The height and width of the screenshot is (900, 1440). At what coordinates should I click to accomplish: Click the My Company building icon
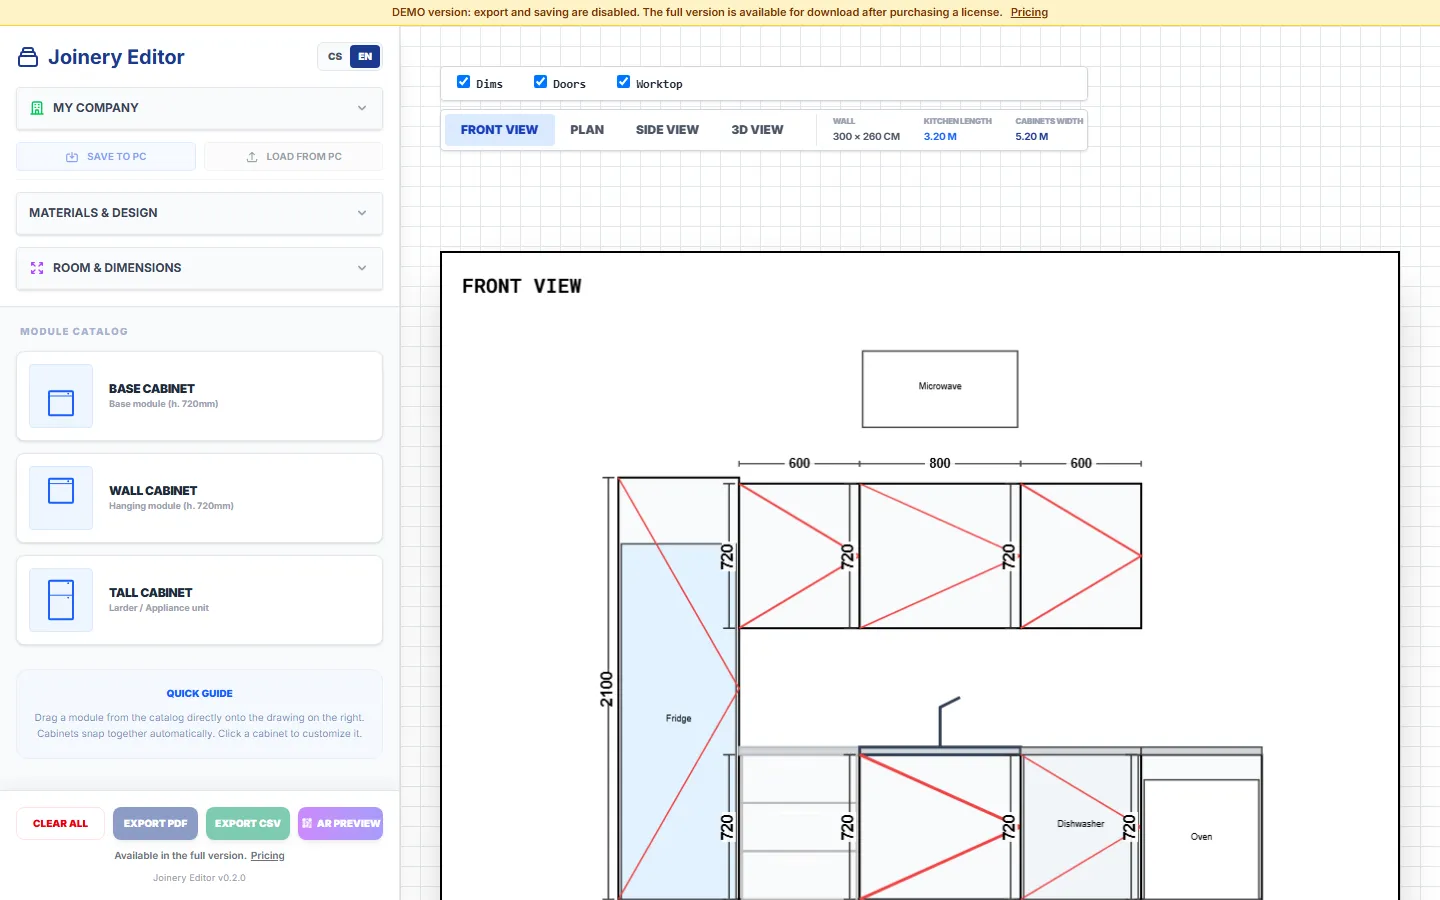click(x=37, y=108)
